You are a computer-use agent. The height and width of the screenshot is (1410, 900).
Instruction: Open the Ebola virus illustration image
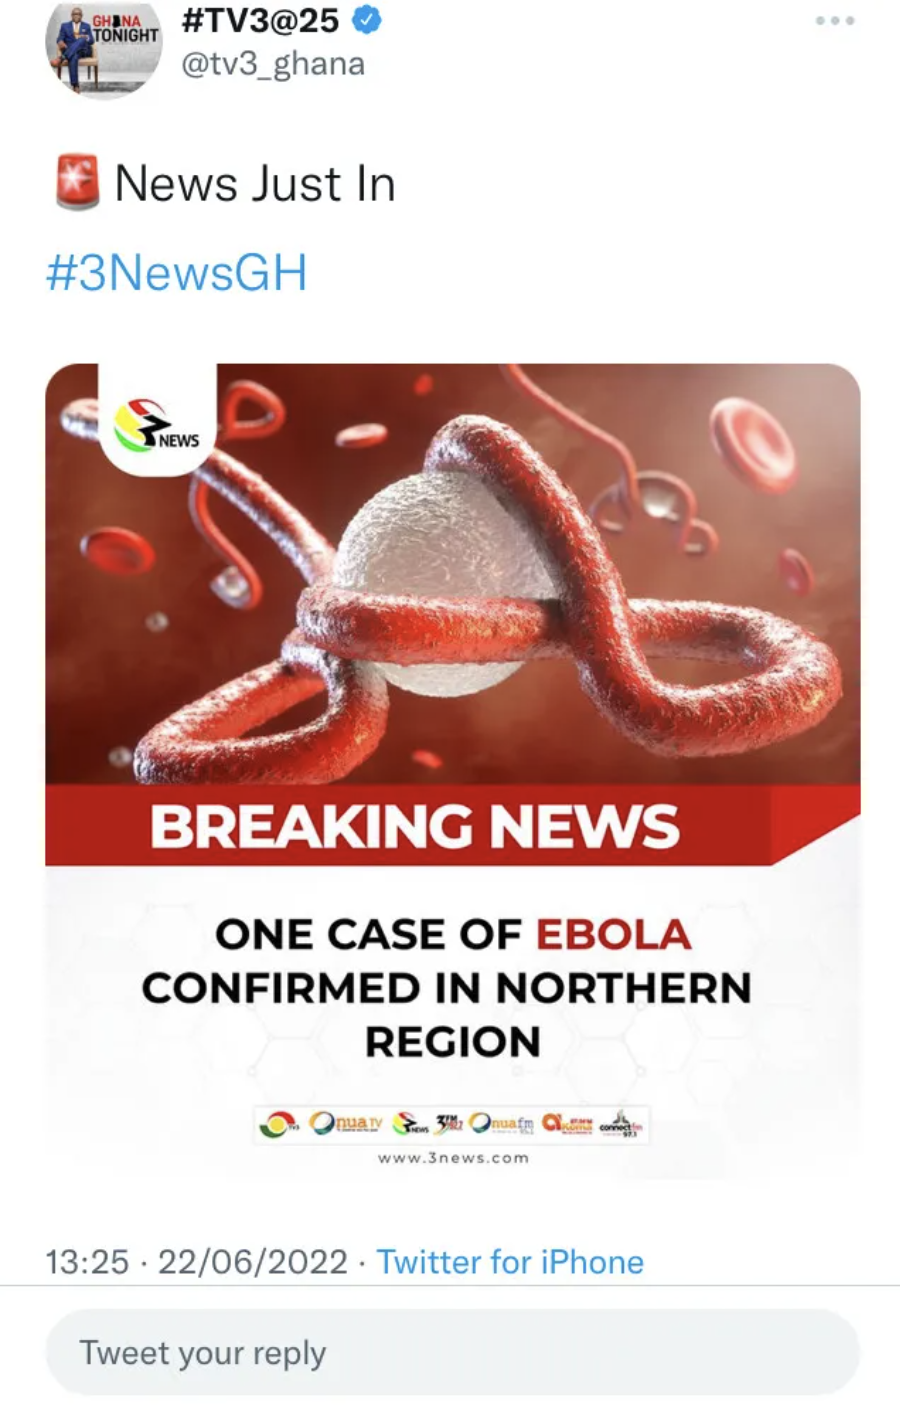[x=453, y=574]
